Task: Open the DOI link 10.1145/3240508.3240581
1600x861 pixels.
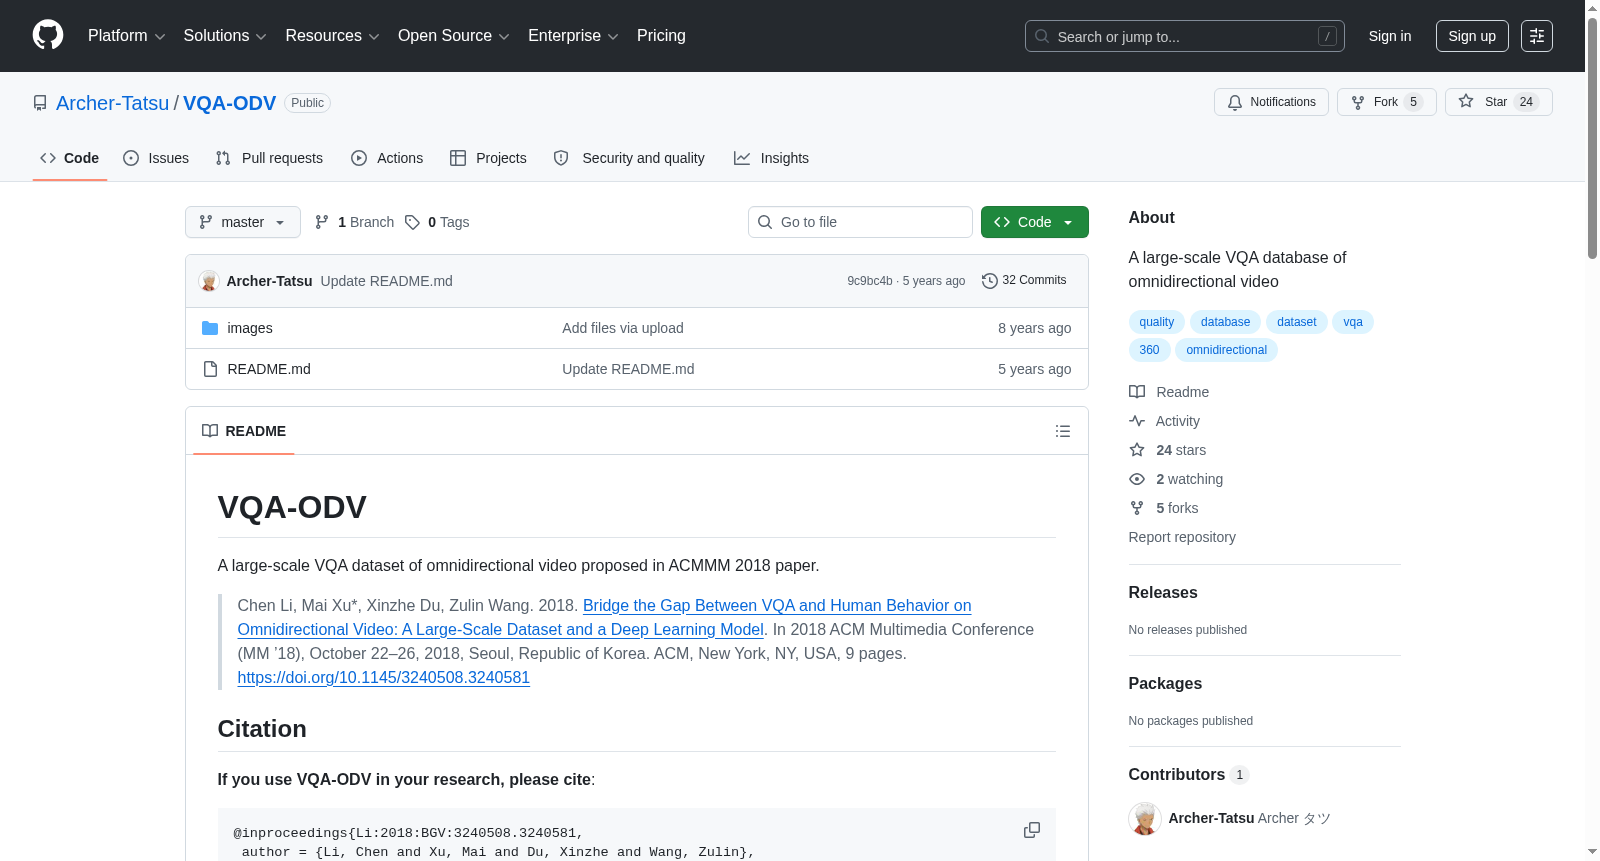Action: (x=384, y=678)
